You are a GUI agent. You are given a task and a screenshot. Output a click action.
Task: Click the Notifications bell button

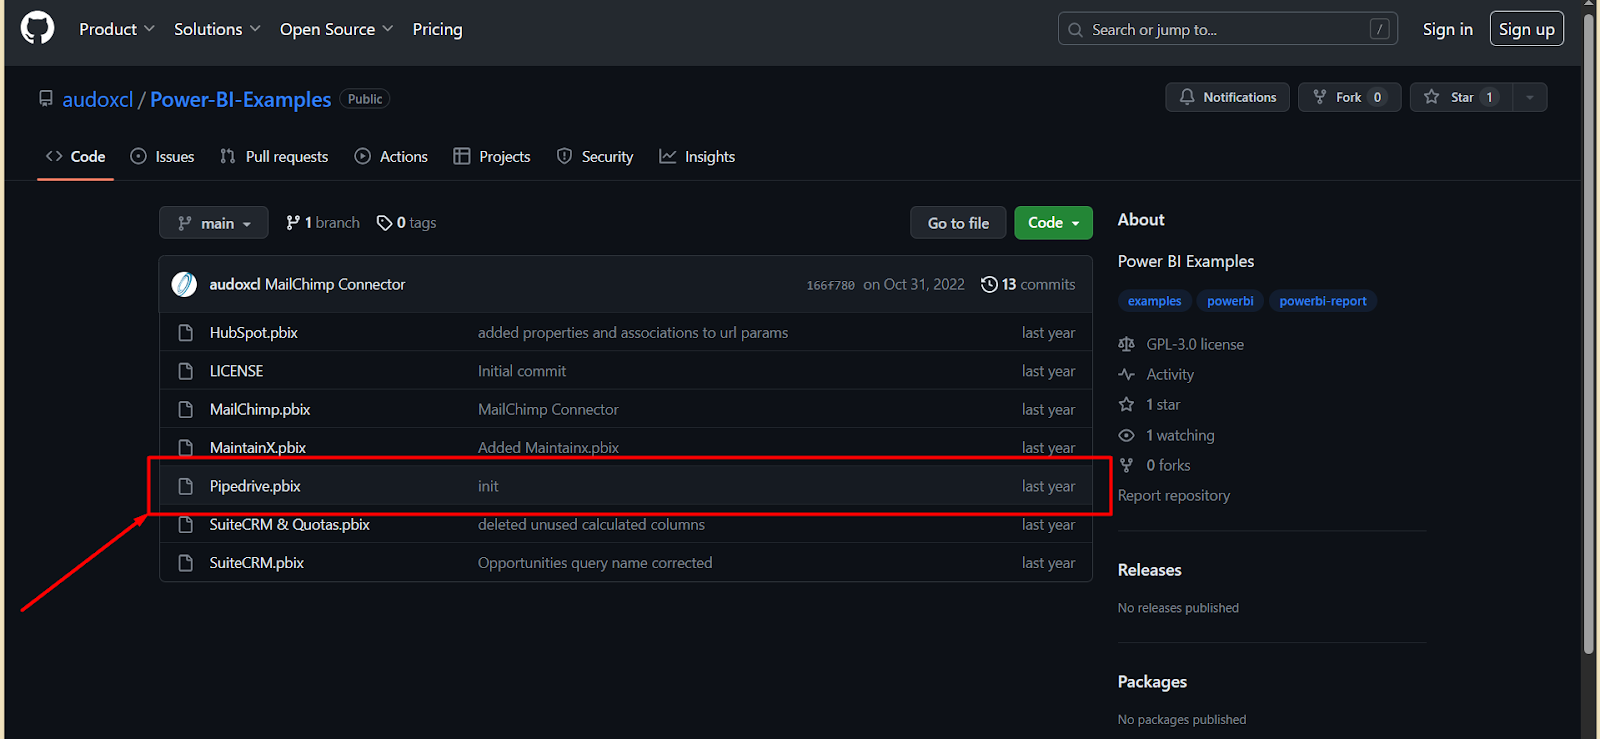(x=1227, y=97)
